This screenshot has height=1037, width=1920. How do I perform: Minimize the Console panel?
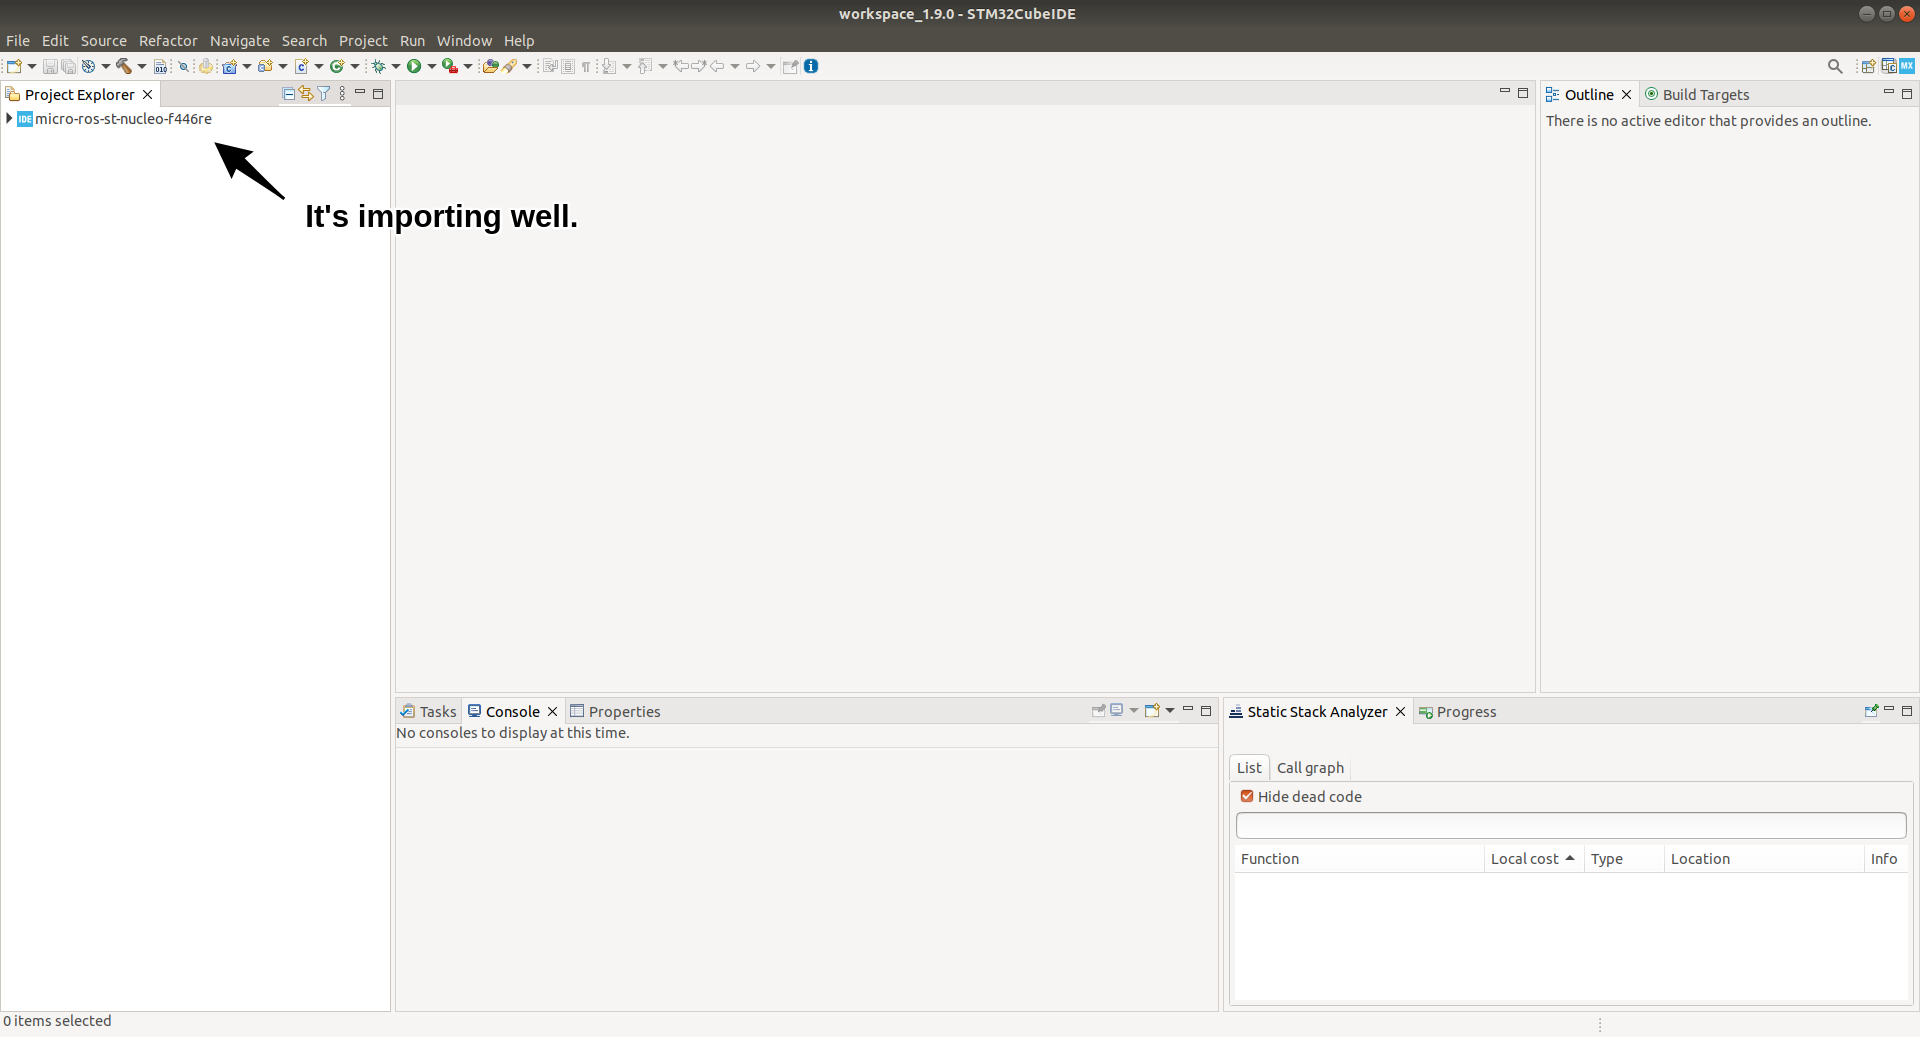pos(1188,710)
